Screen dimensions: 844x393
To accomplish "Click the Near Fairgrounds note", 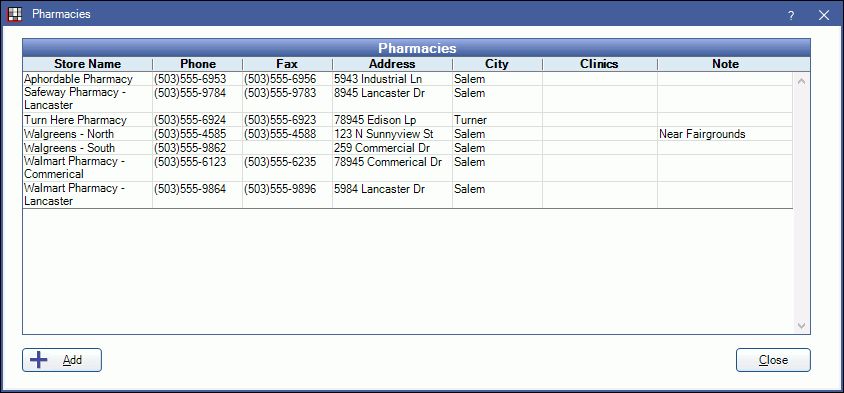I will click(x=702, y=134).
